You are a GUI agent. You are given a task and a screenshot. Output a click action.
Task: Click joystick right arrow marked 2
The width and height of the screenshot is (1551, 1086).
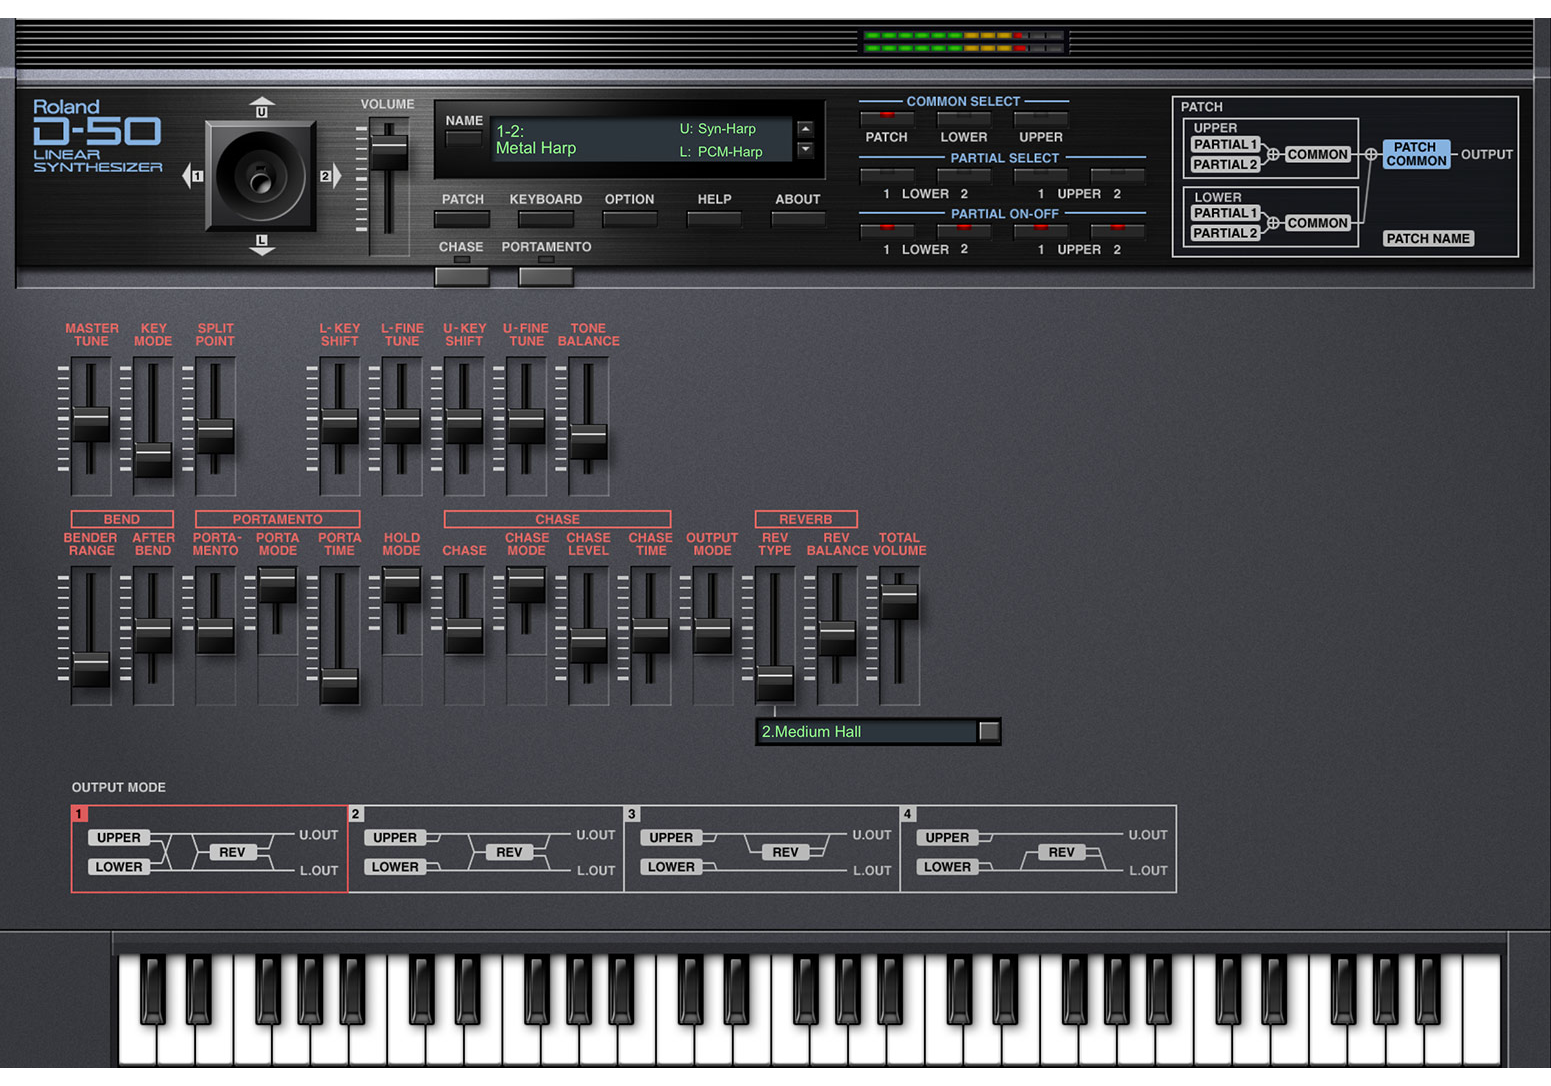[331, 176]
